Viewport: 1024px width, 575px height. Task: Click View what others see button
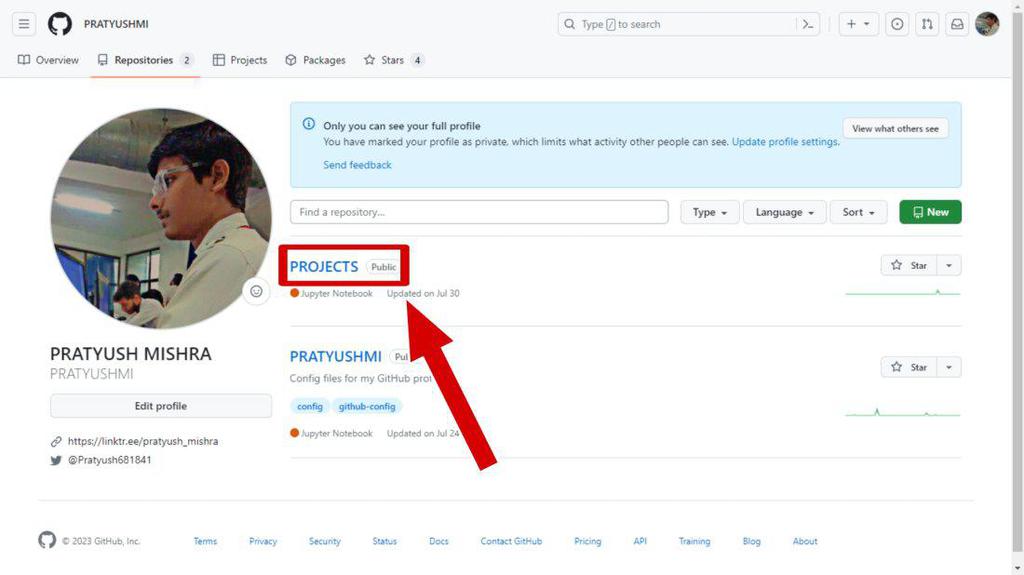pyautogui.click(x=895, y=129)
